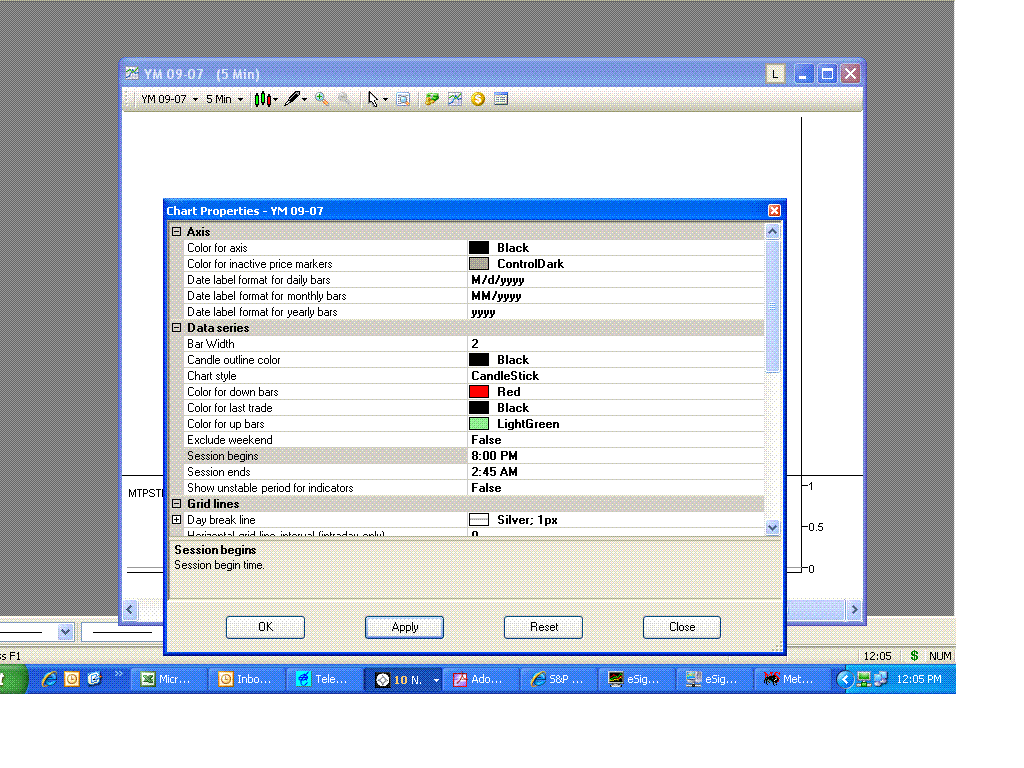Screen dimensions: 1024x768
Task: Show hidden system tray icons
Action: click(x=844, y=679)
